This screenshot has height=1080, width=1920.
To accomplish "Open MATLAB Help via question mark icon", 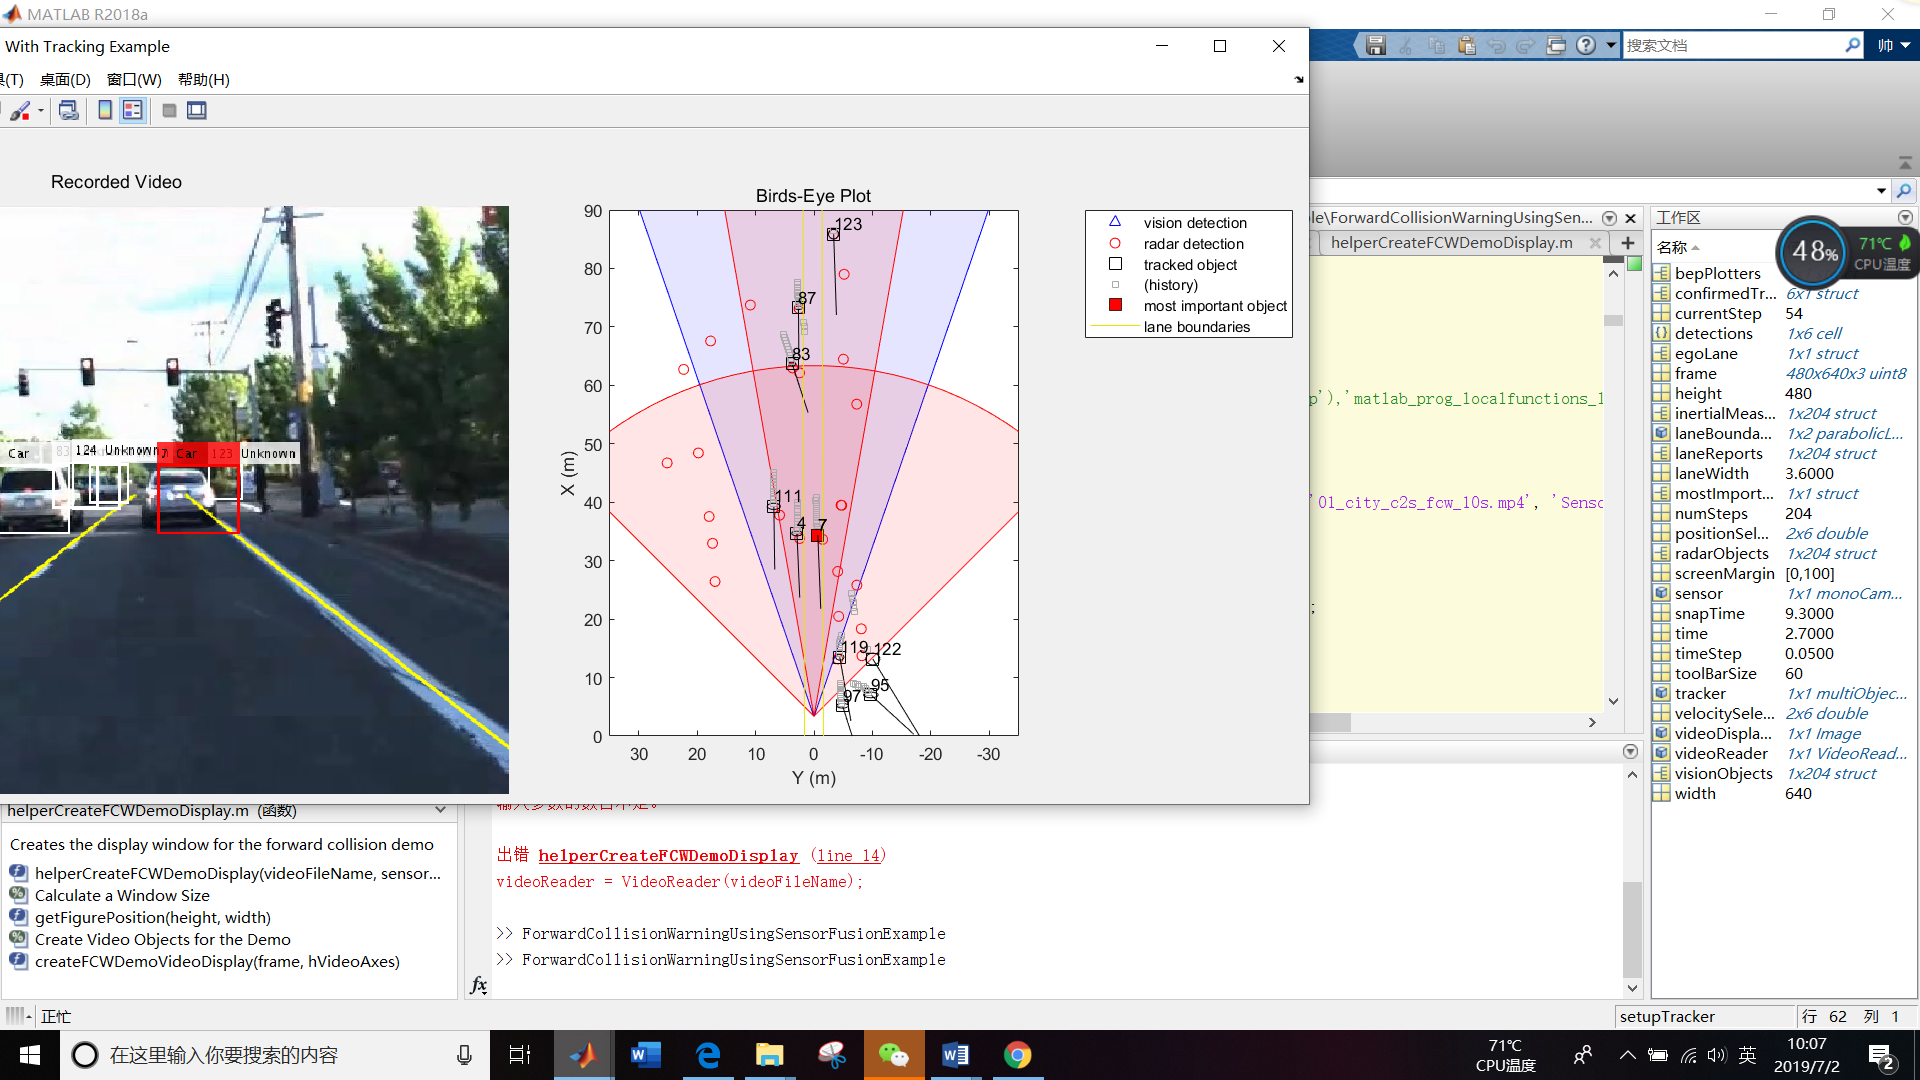I will 1587,45.
